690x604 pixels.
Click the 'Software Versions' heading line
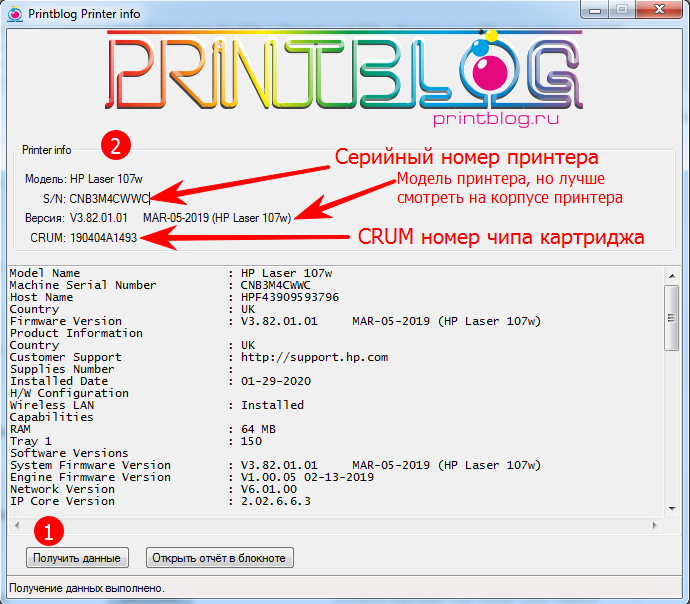click(x=69, y=453)
